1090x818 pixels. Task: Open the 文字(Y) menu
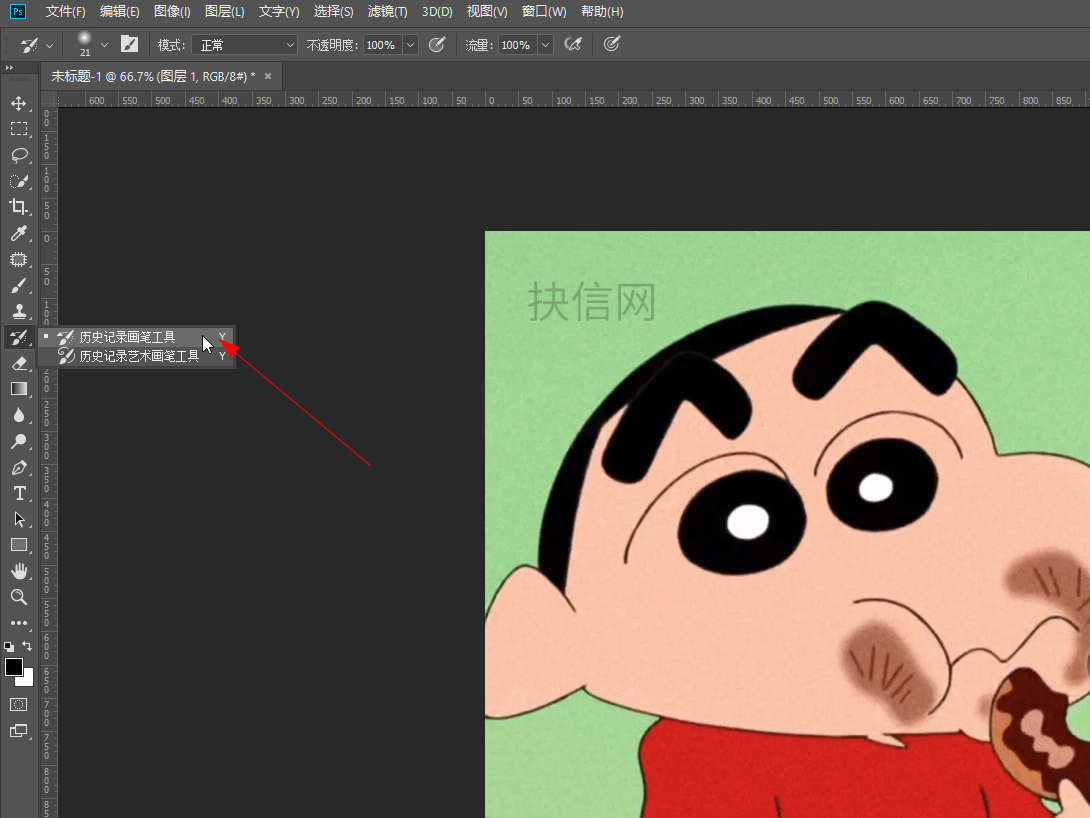pos(279,12)
